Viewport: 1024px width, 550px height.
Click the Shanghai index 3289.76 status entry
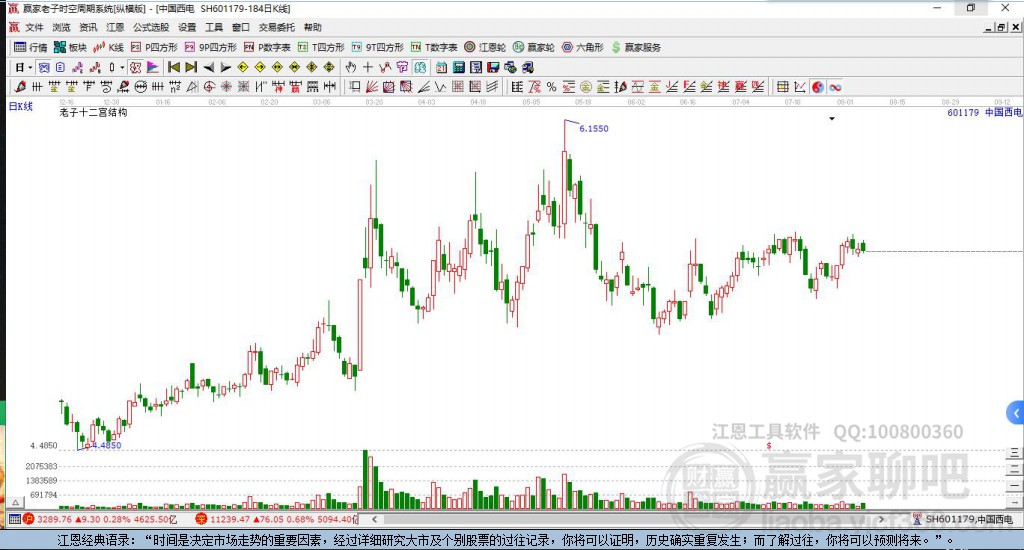click(101, 519)
